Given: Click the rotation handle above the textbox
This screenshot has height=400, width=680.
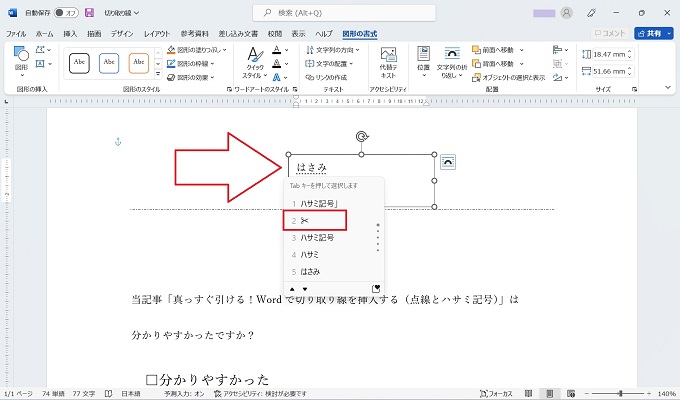Looking at the screenshot, I should pos(362,137).
